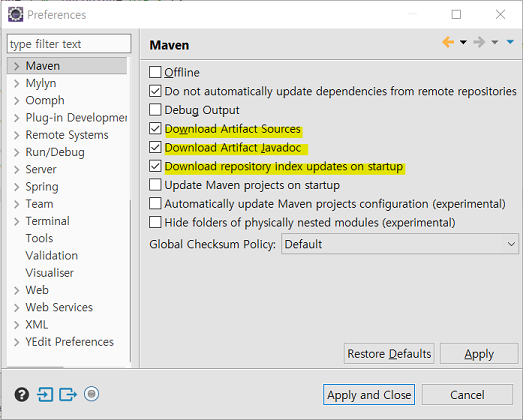The width and height of the screenshot is (523, 420).
Task: Click the Oomph preference recorder icon
Action: coord(91,394)
